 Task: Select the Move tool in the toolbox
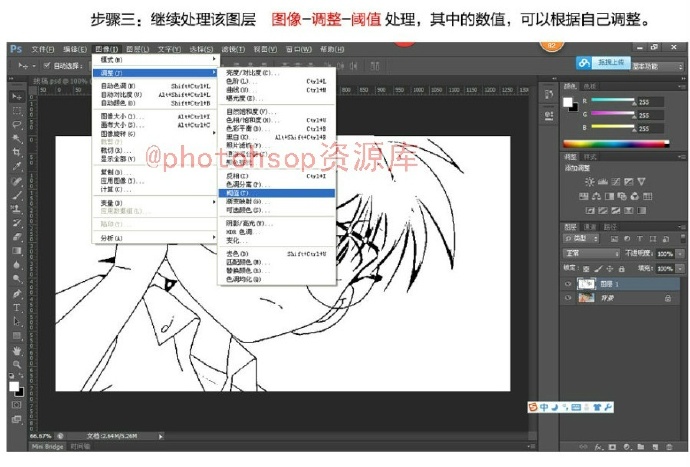click(17, 96)
